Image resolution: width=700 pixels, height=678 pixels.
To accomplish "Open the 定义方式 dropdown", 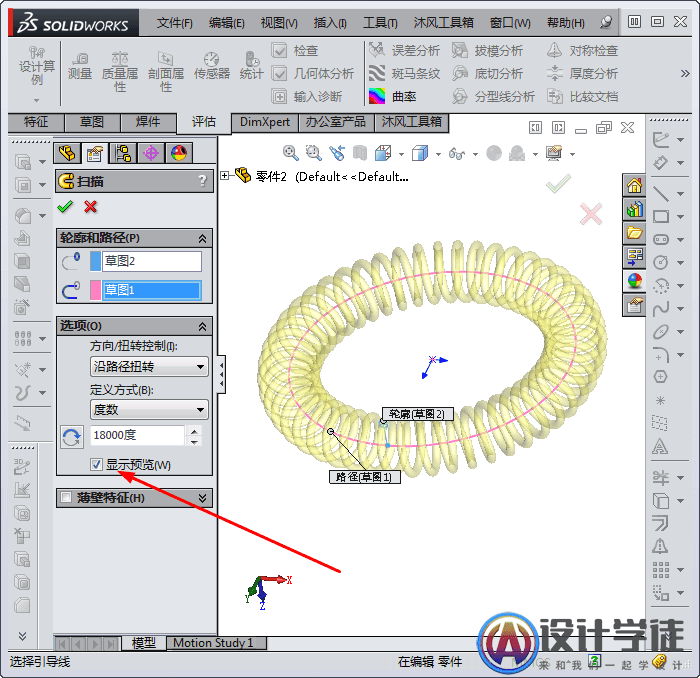I will (x=149, y=409).
